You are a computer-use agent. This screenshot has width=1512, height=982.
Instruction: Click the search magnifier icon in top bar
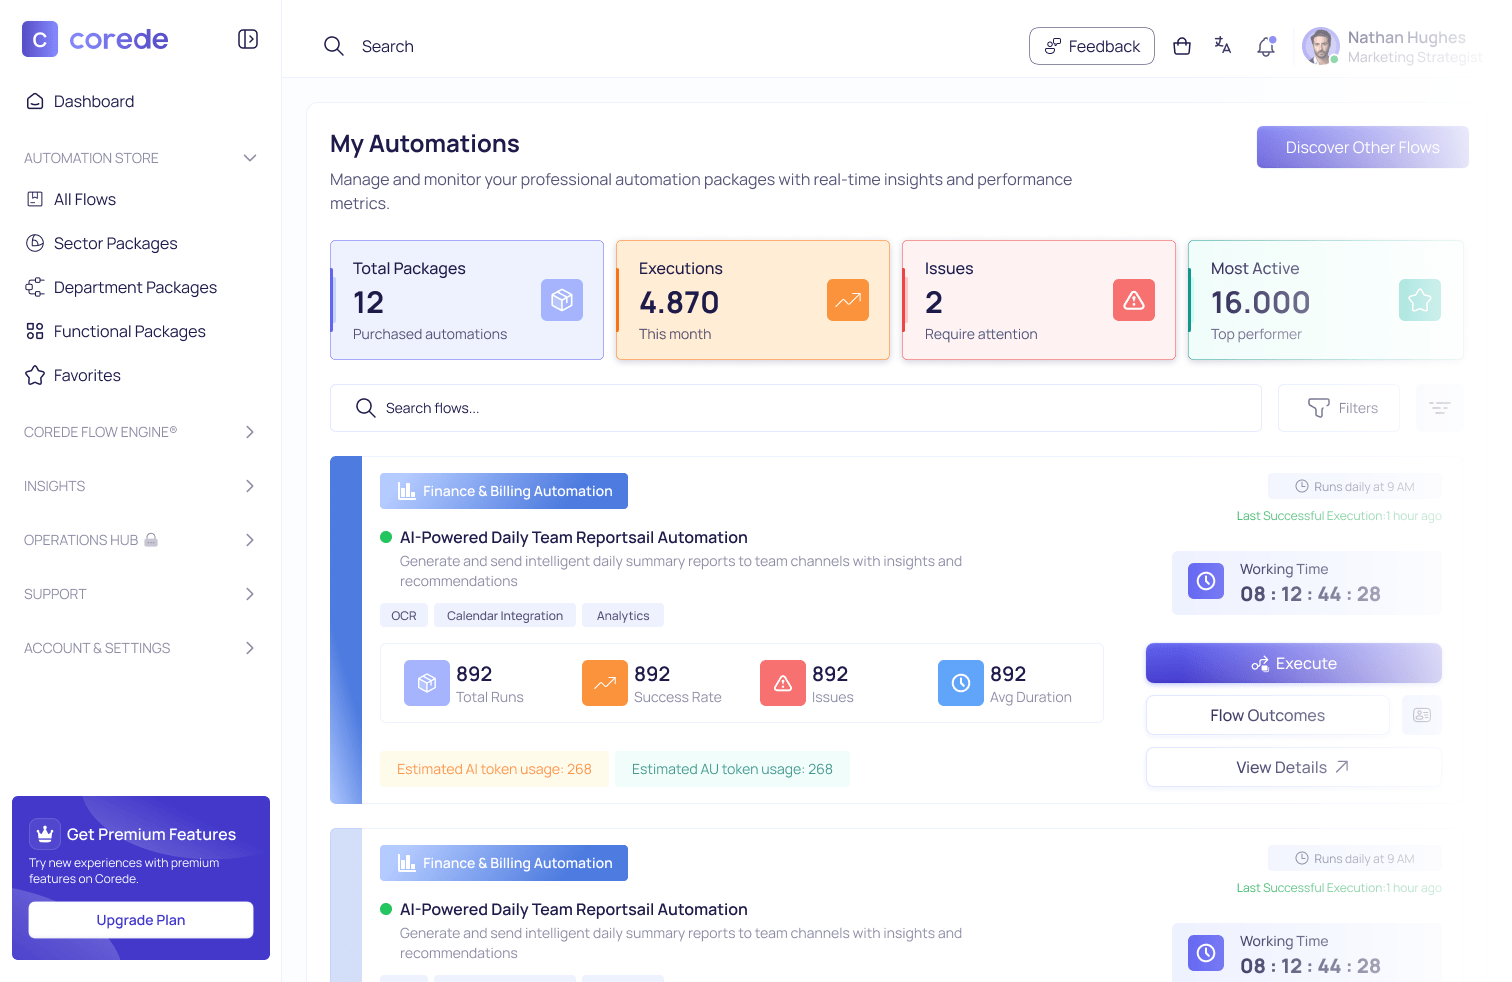pos(334,46)
